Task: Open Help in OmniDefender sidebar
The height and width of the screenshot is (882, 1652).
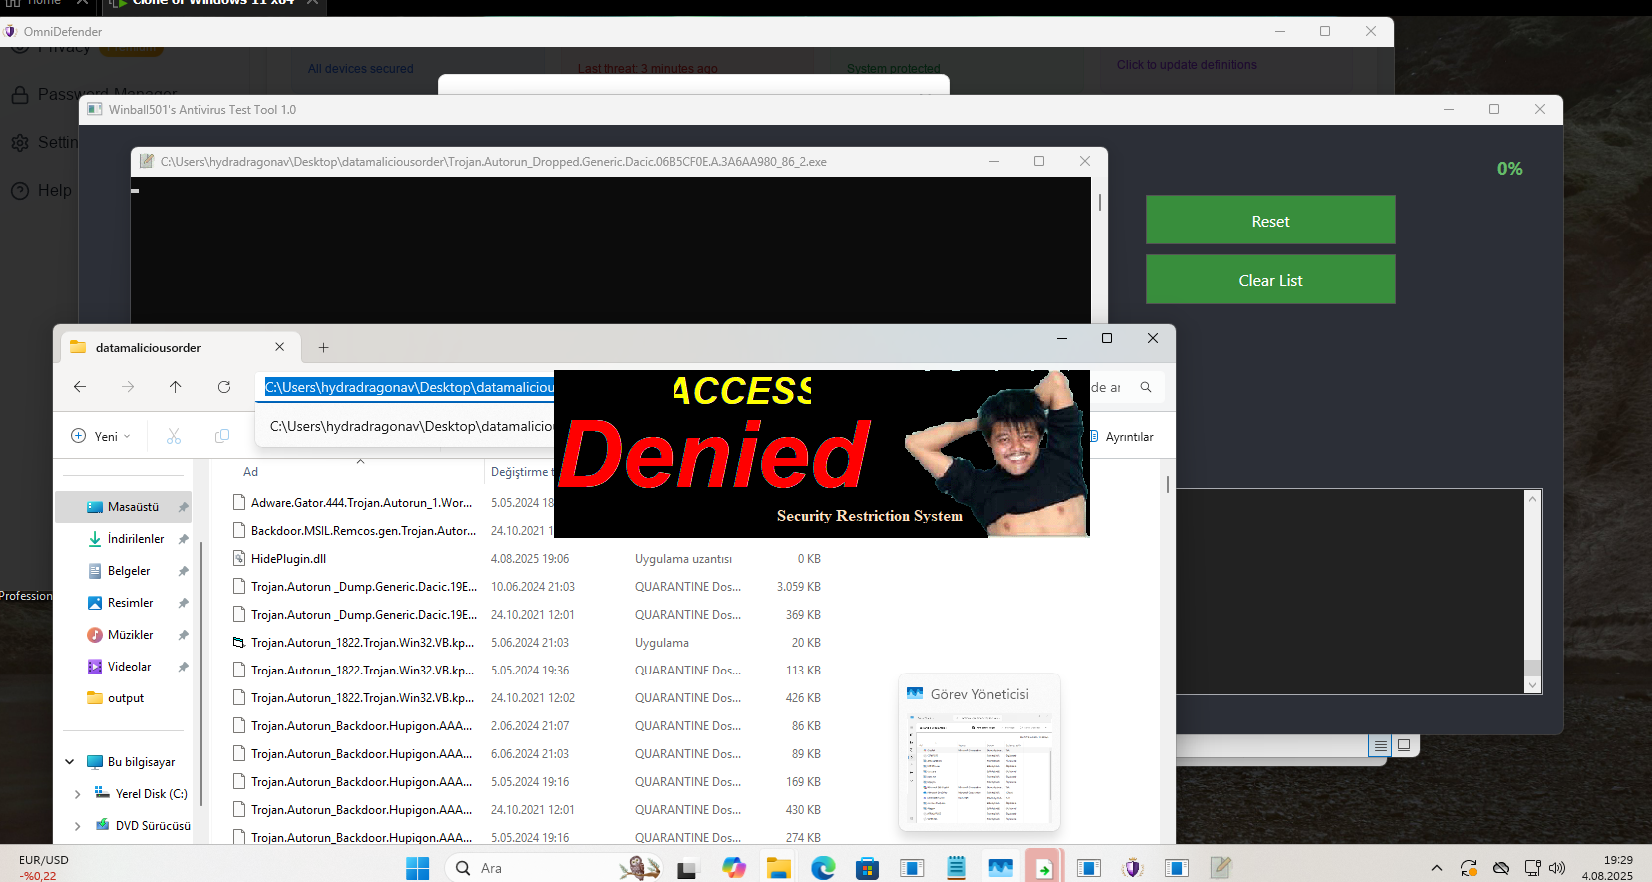Action: [x=42, y=190]
